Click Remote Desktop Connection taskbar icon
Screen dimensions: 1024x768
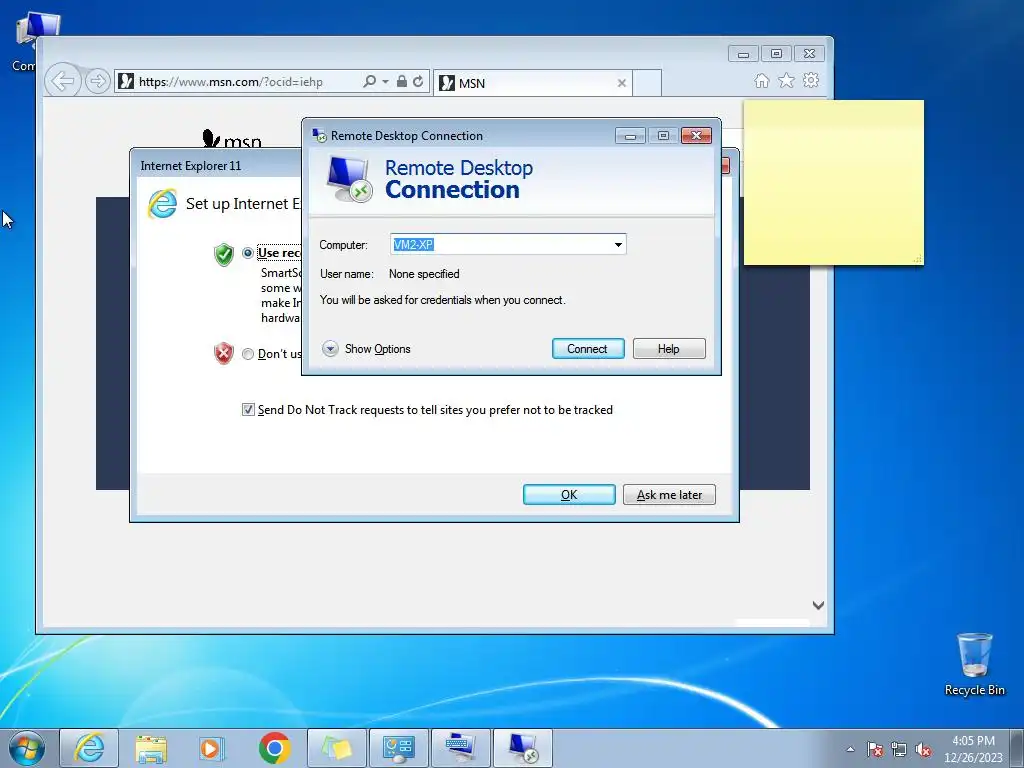click(522, 748)
